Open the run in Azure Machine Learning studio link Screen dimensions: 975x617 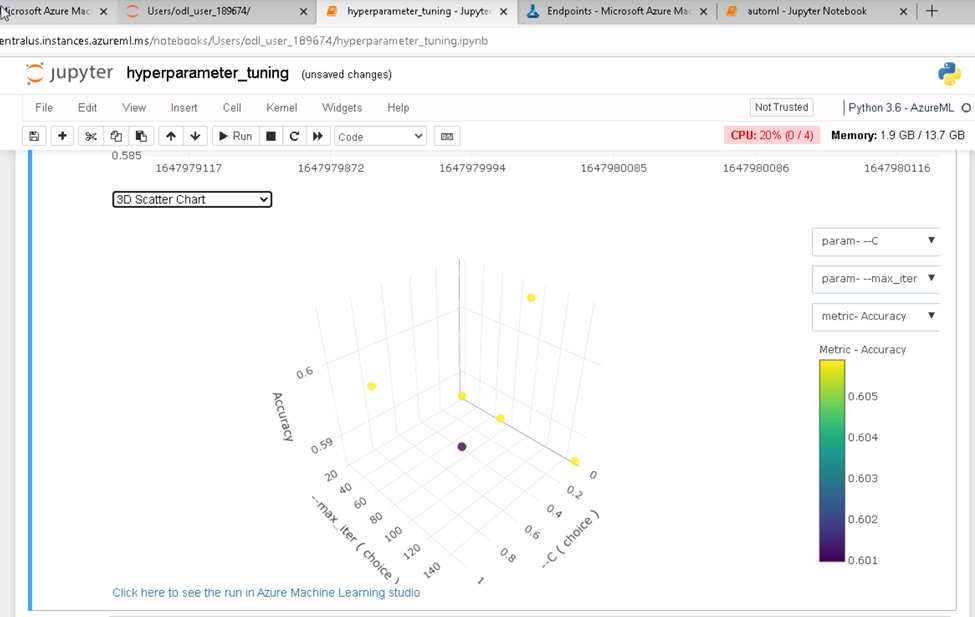(x=266, y=593)
